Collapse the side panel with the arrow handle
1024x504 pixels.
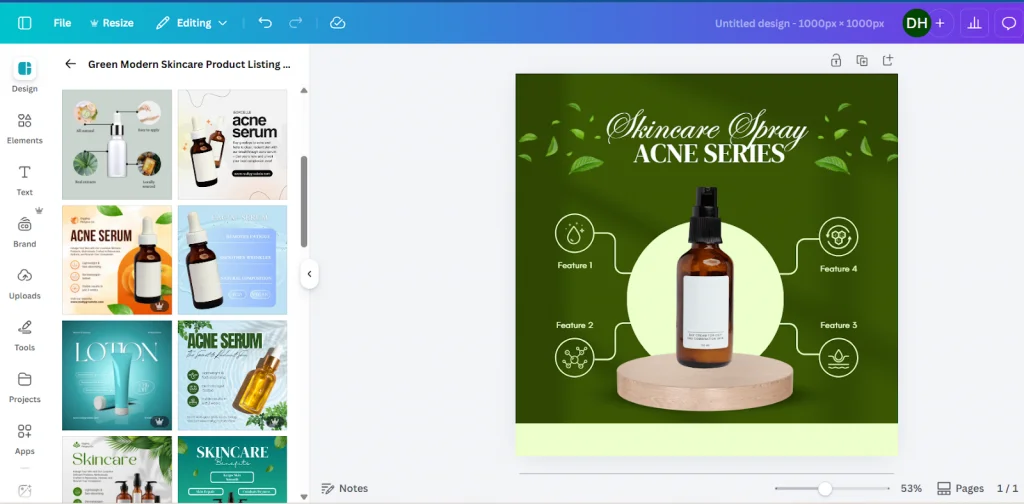[x=309, y=274]
